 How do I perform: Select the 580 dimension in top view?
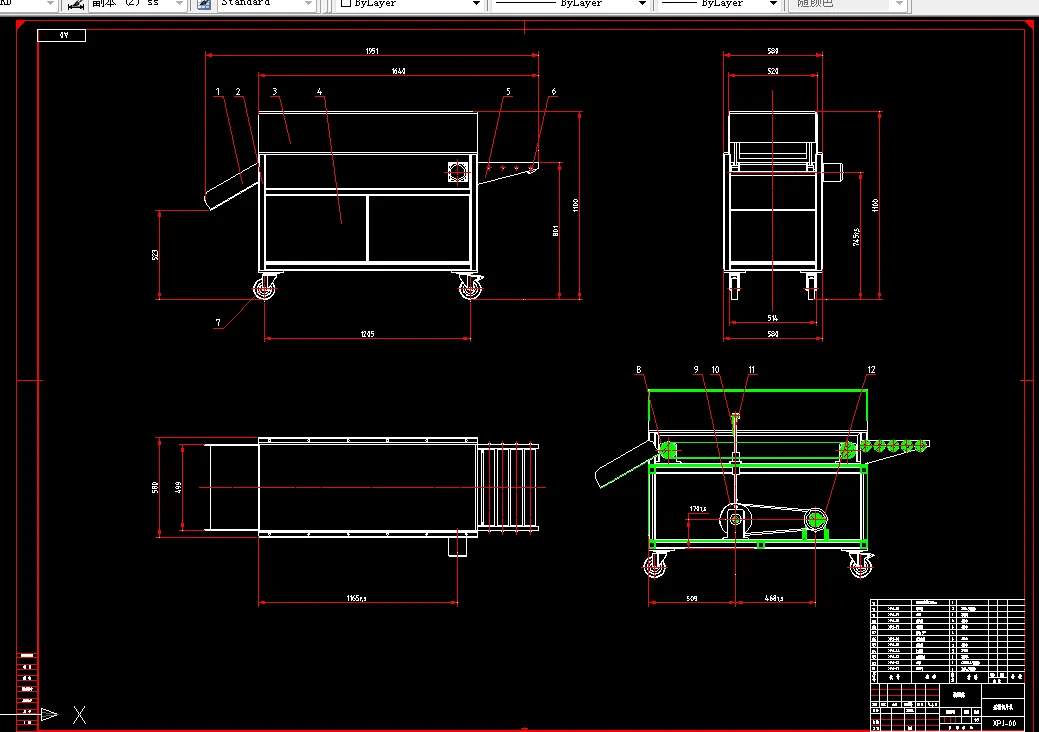click(155, 488)
